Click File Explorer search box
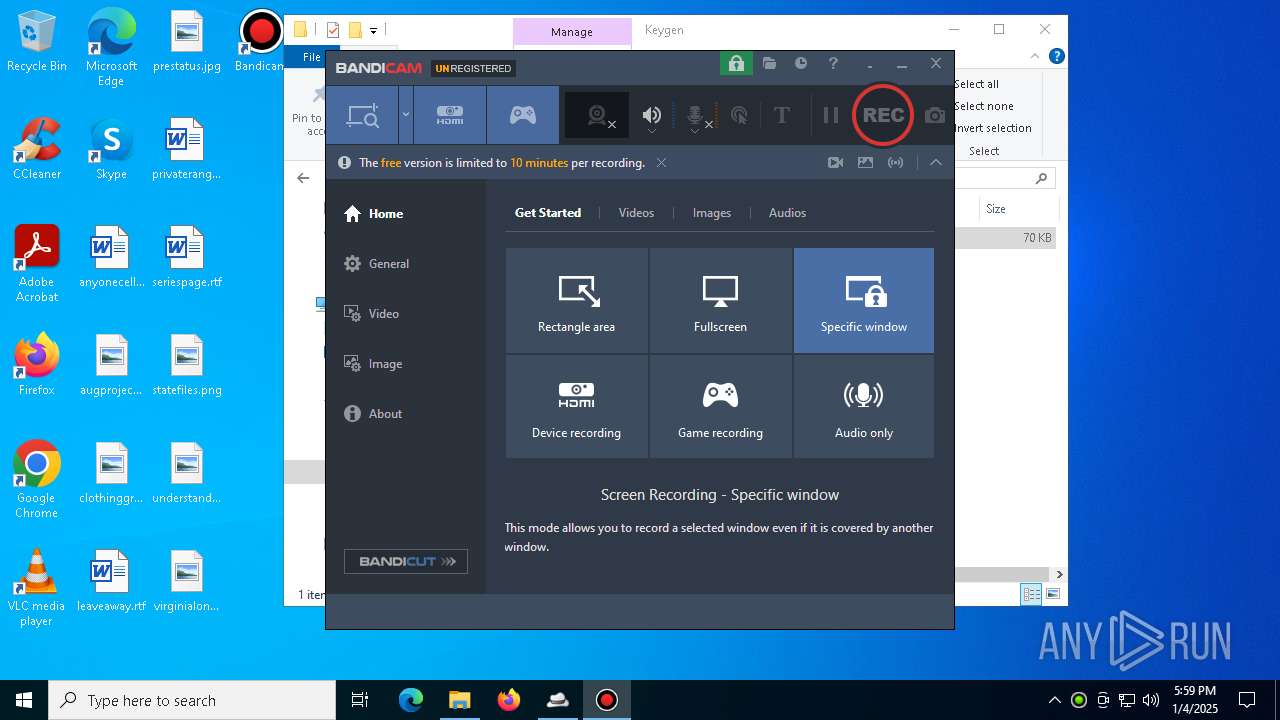This screenshot has height=720, width=1280. click(1004, 178)
